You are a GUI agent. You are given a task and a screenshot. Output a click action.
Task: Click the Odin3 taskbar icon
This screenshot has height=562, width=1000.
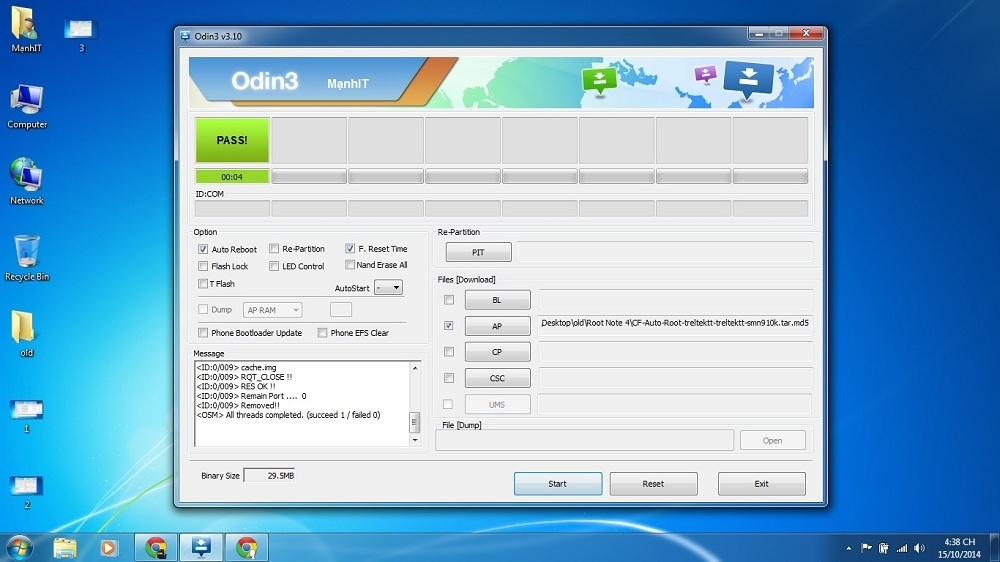click(x=200, y=547)
